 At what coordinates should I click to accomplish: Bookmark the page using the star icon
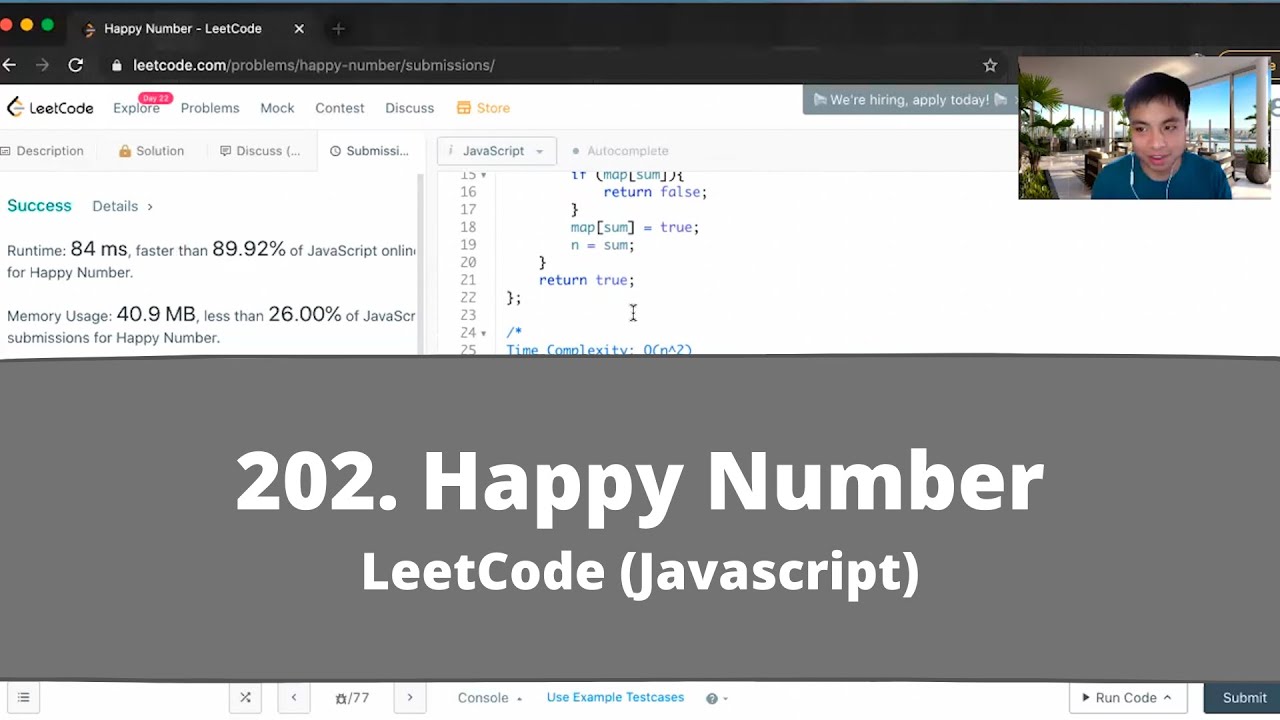[990, 65]
